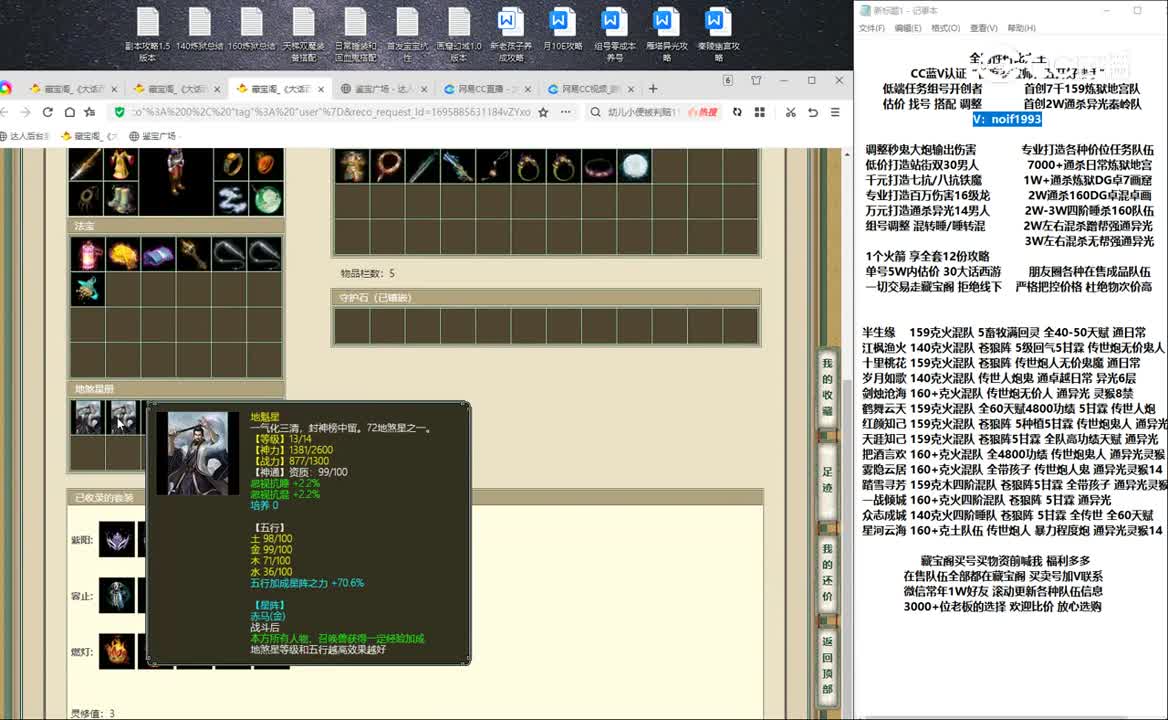The image size is (1168, 720).
Task: Click the browser forward arrow
Action: pos(25,112)
